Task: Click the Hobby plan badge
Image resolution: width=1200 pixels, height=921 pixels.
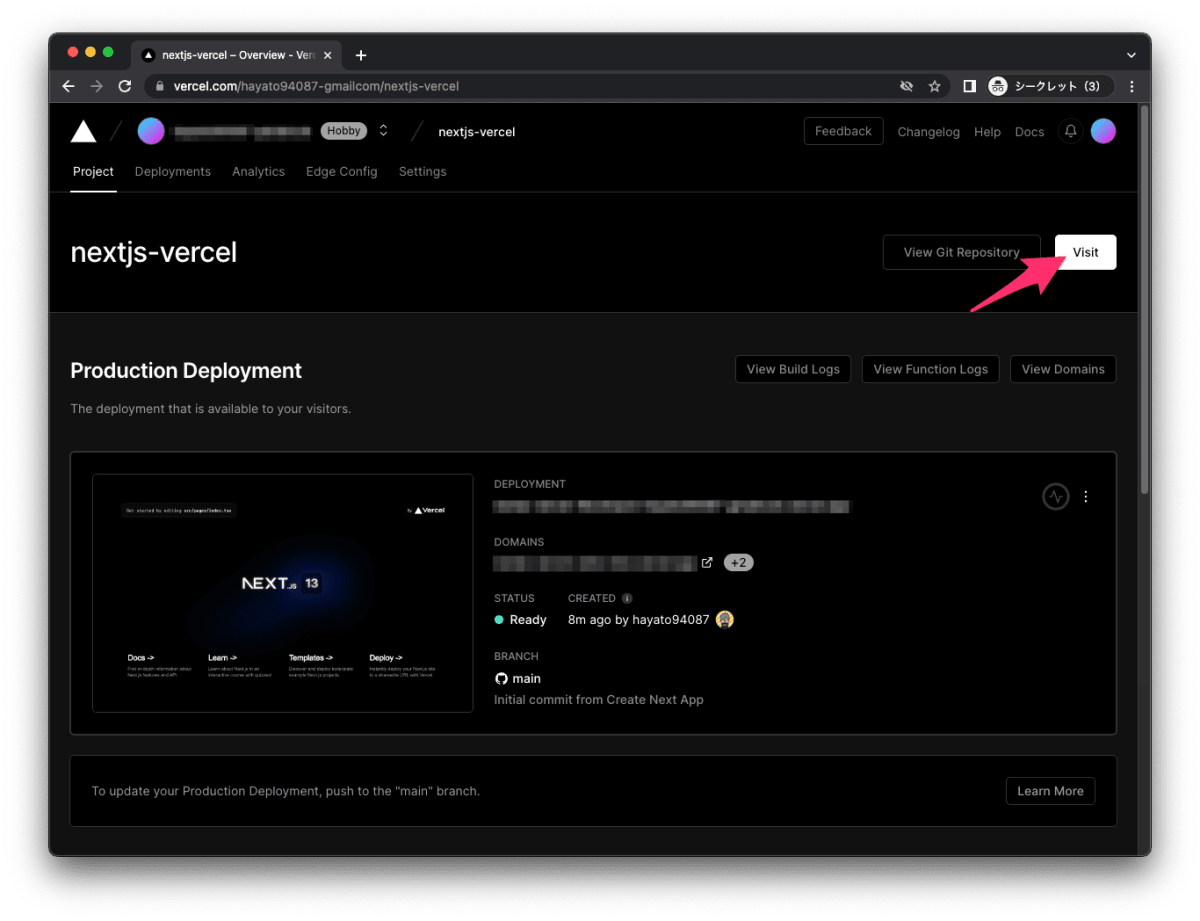Action: tap(344, 131)
